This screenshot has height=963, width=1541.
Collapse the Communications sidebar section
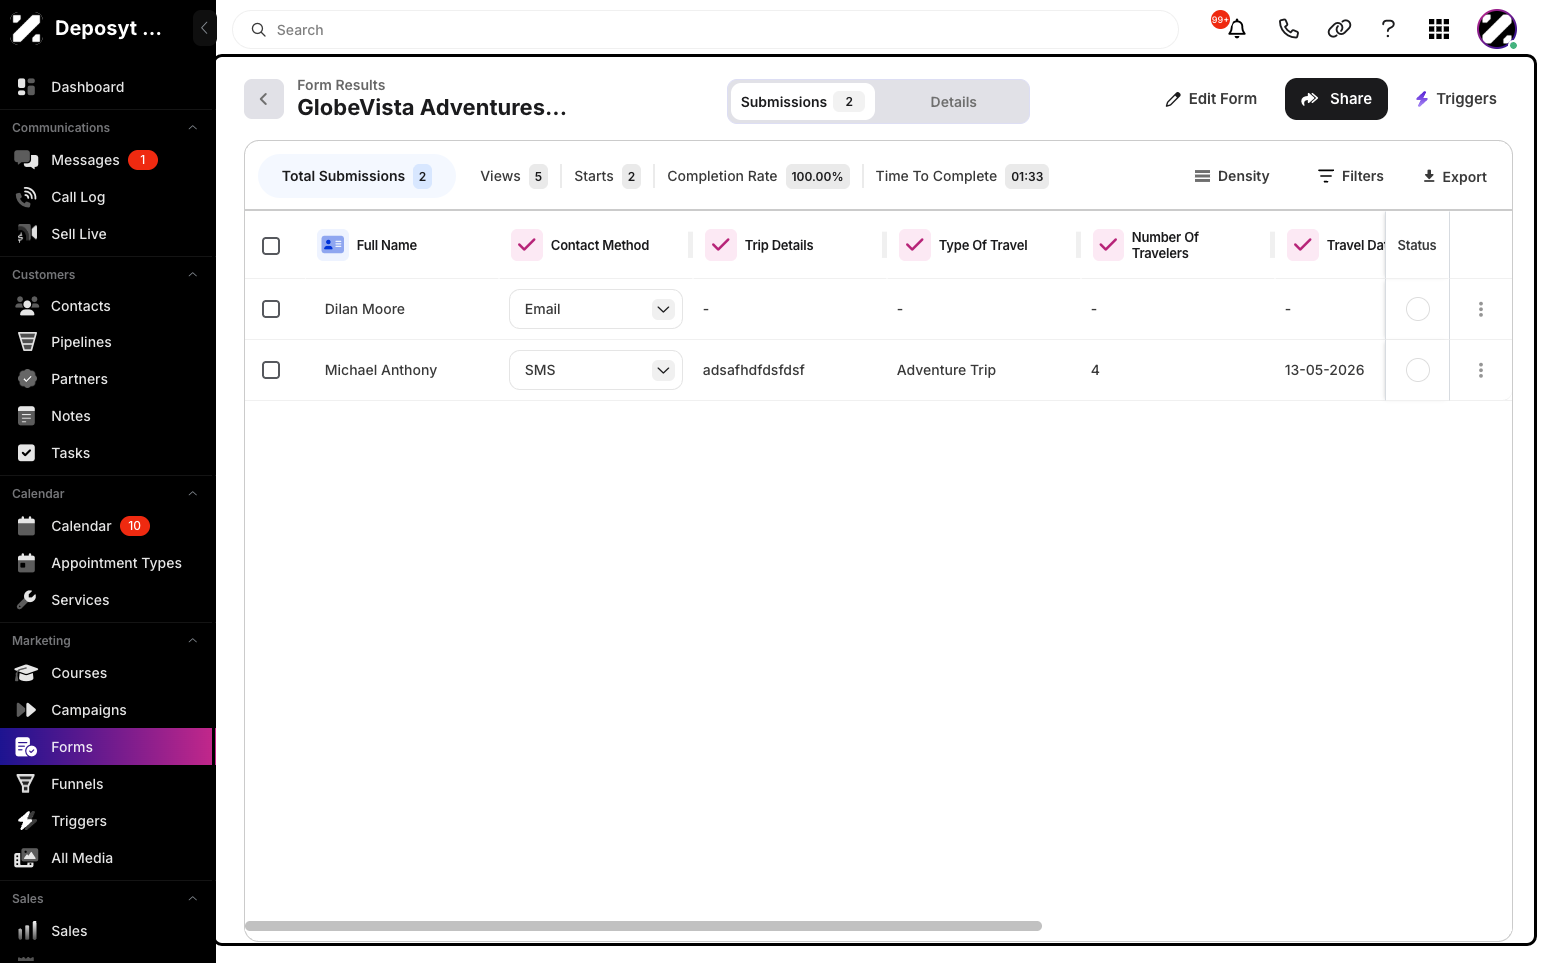(193, 128)
